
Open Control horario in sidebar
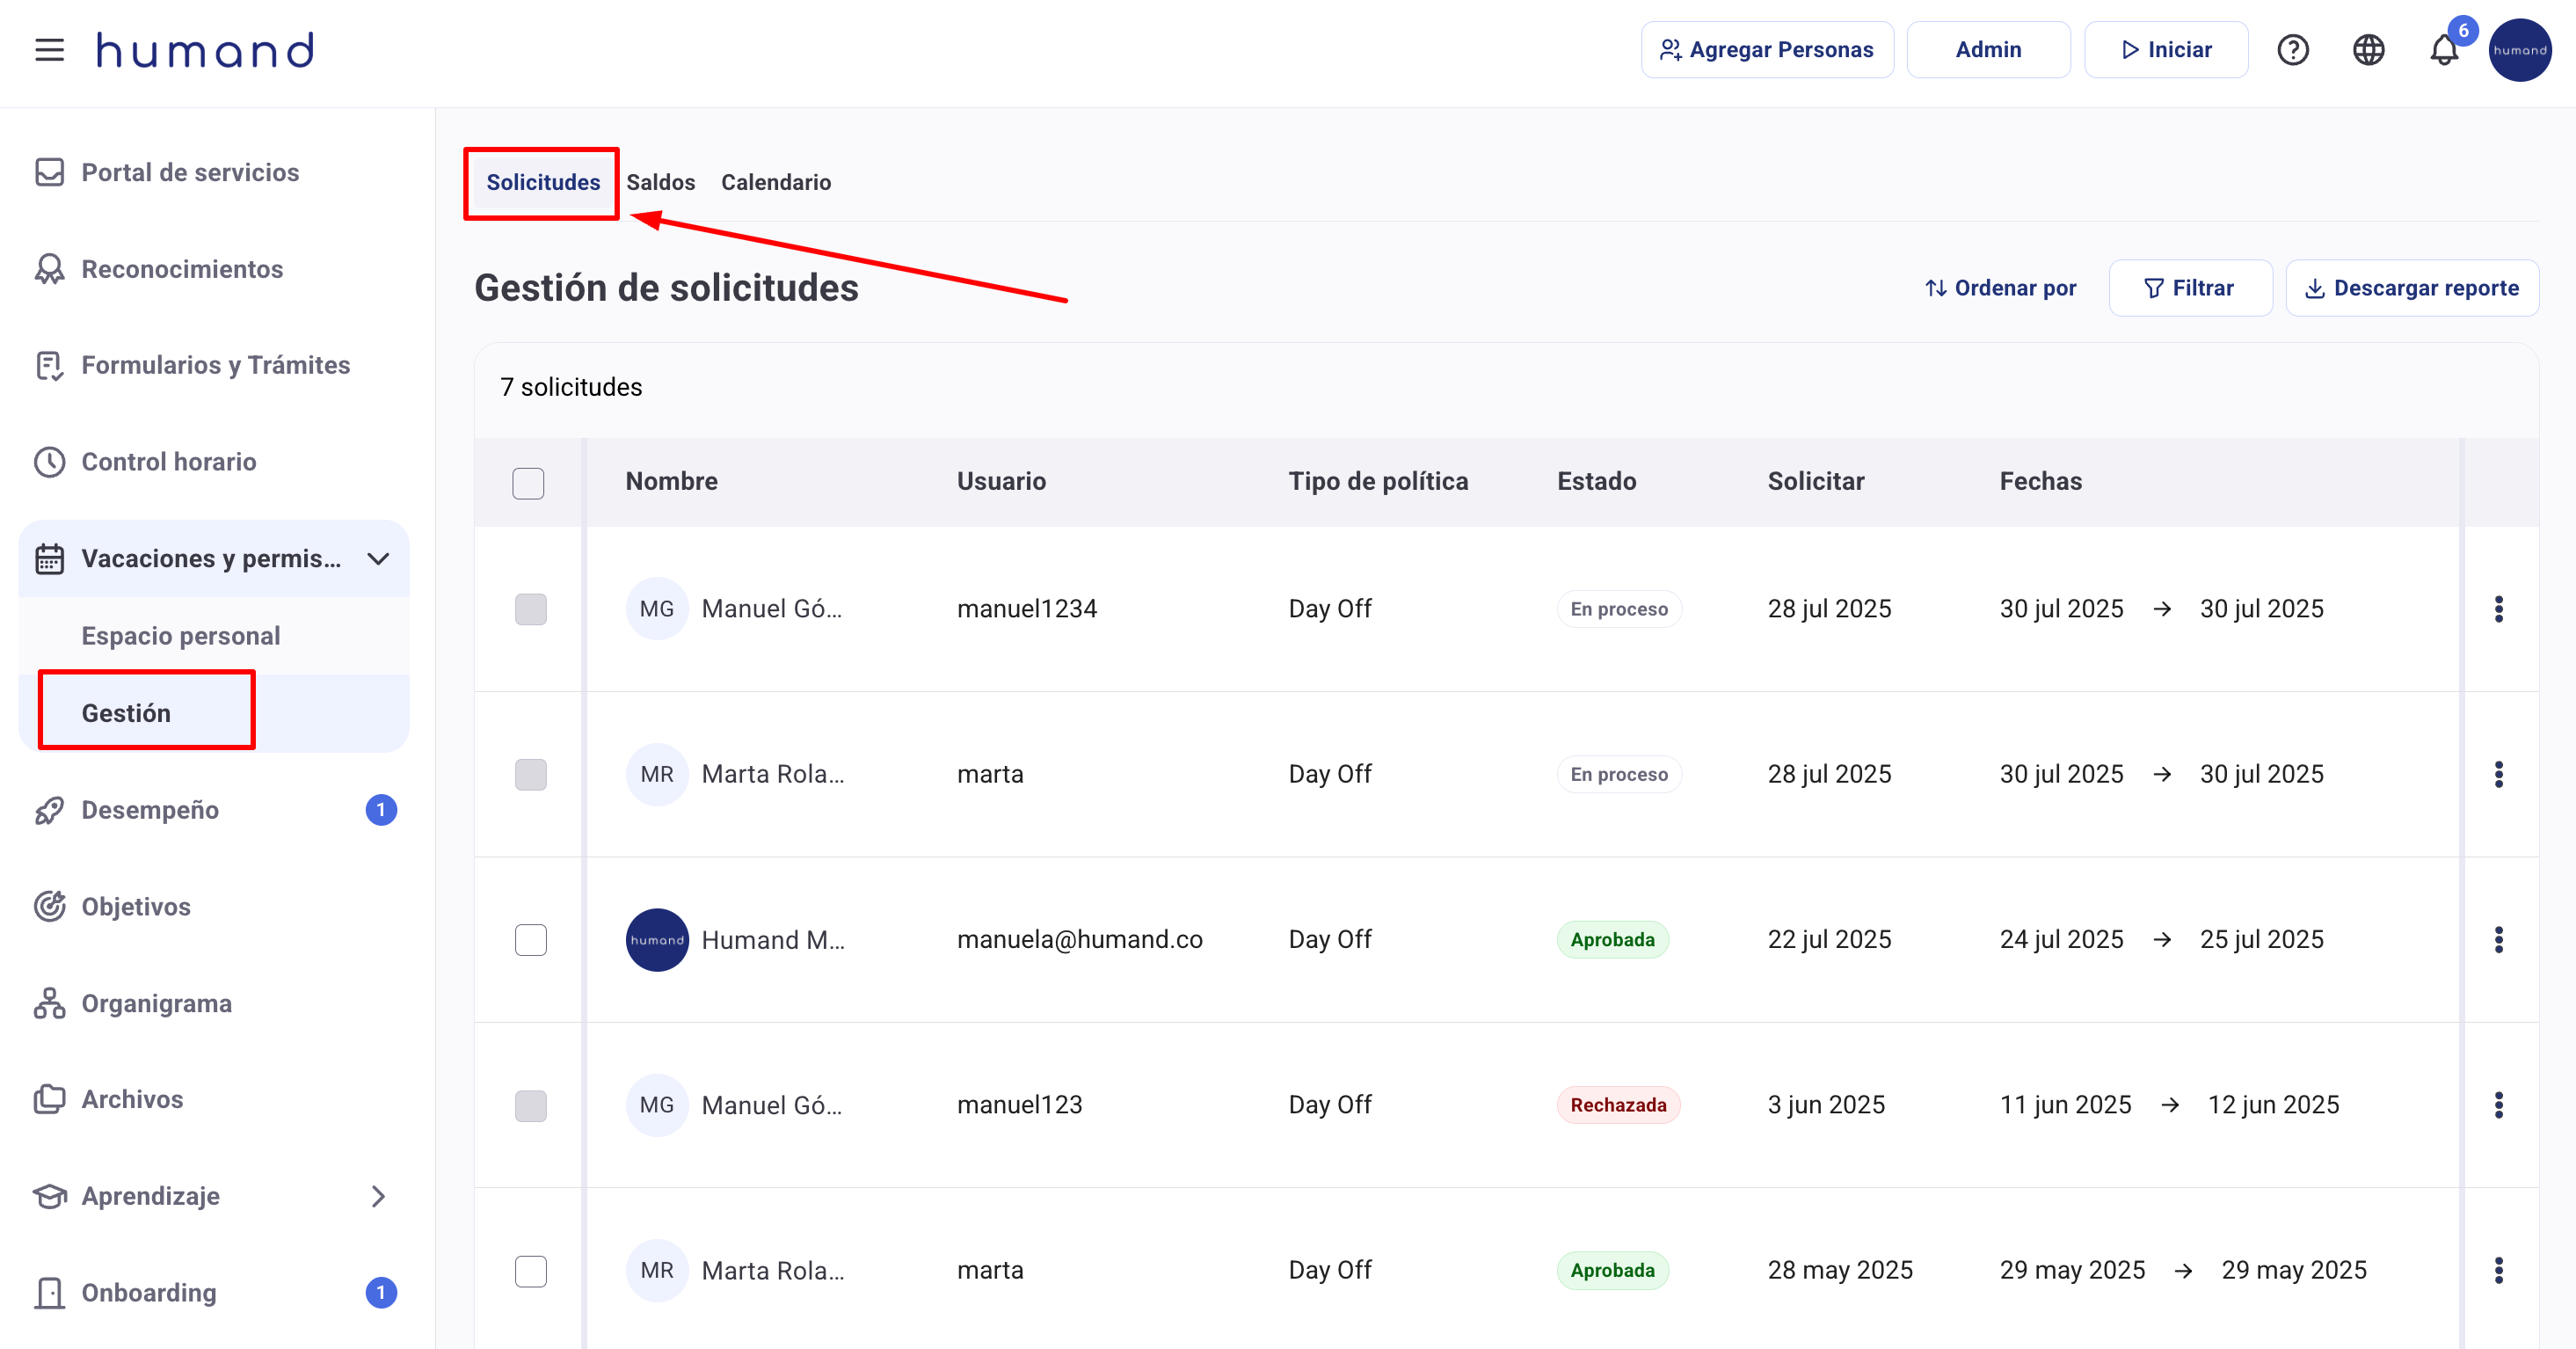(168, 462)
